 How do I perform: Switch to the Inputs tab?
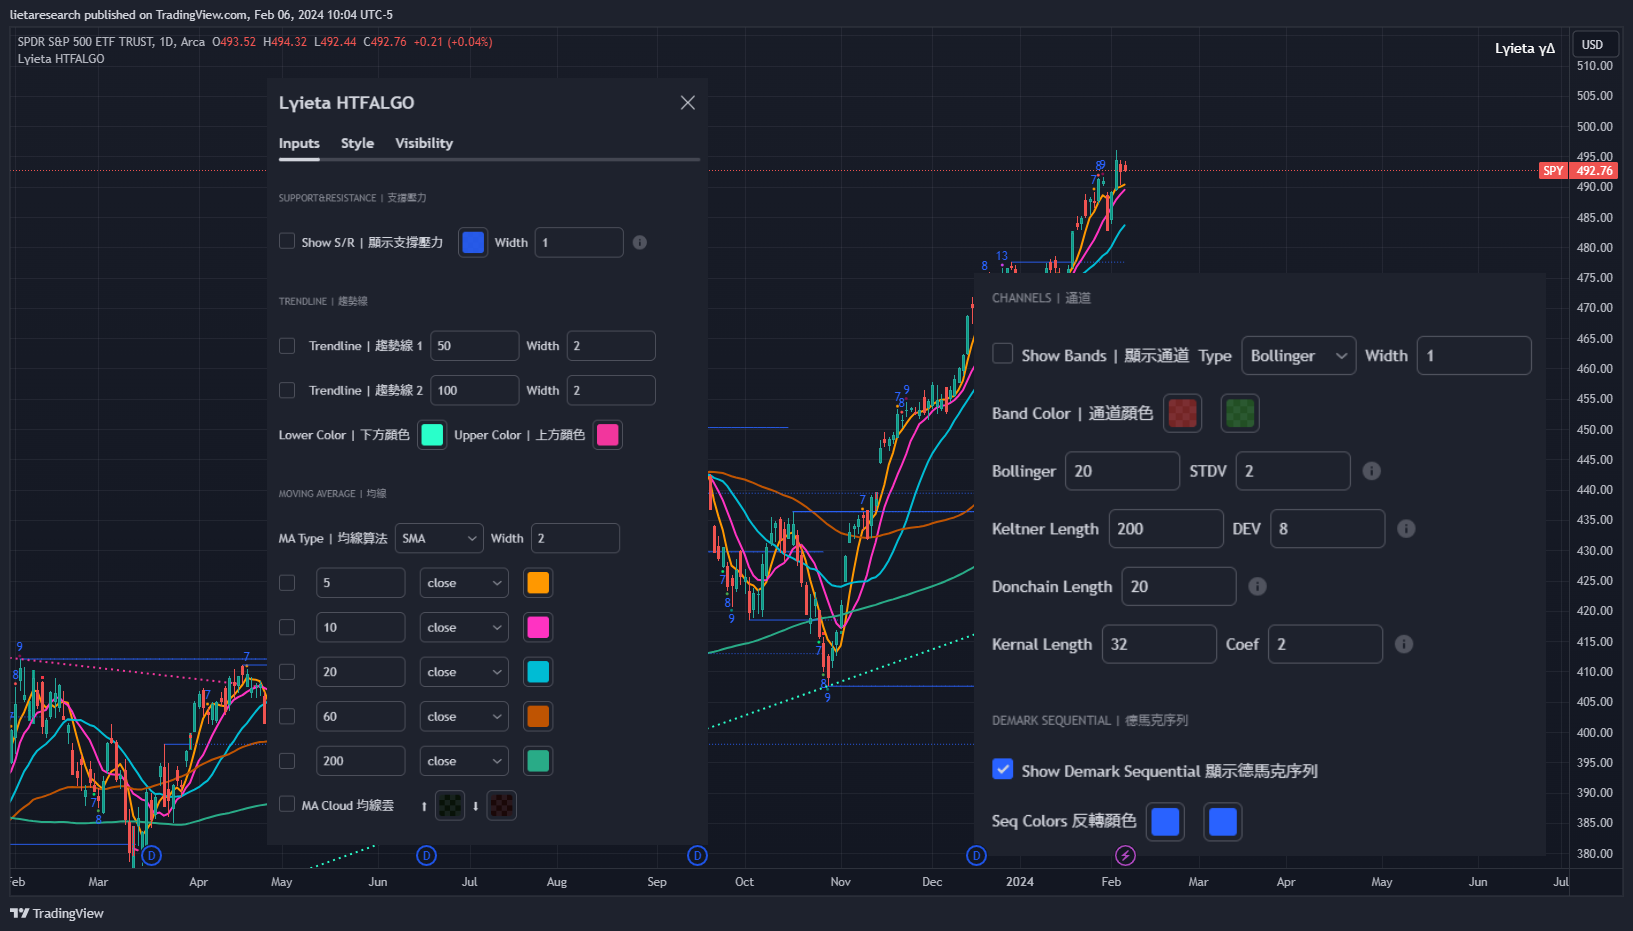299,143
